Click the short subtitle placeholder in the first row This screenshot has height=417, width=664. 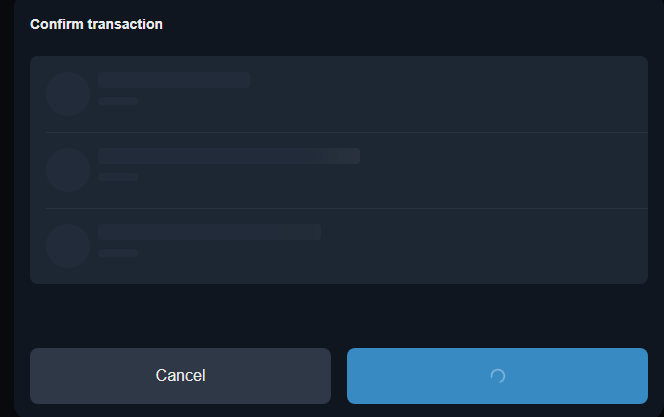click(x=118, y=101)
